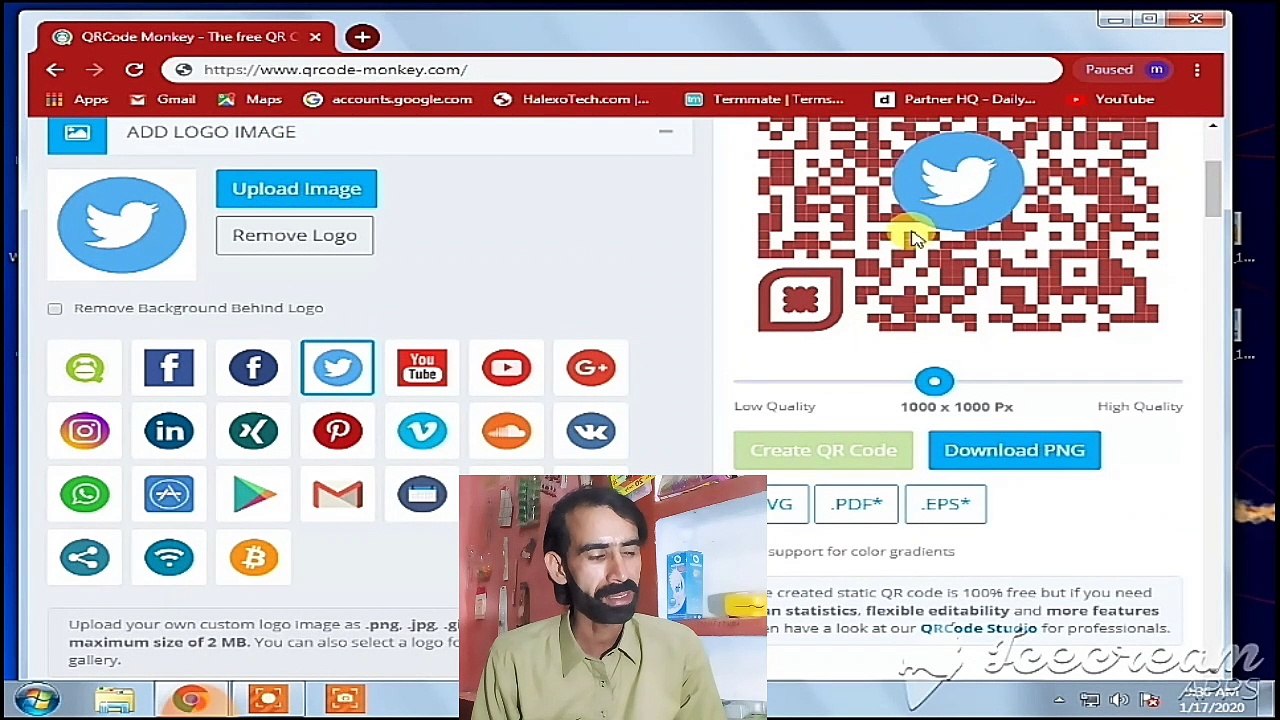Switch to the QRCode Monkey tab
1280x720 pixels.
tap(186, 37)
